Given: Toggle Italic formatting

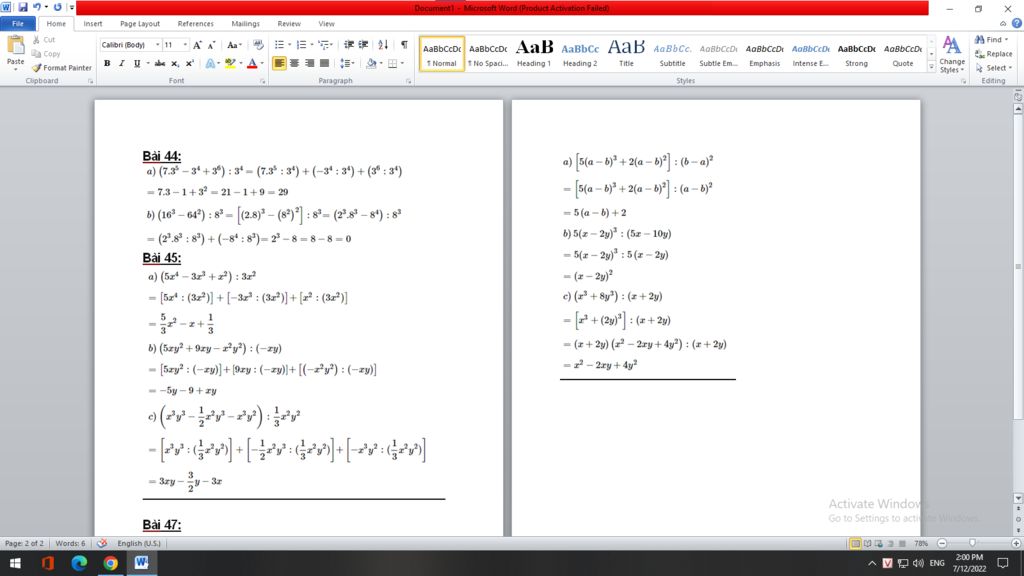Looking at the screenshot, I should [x=121, y=63].
